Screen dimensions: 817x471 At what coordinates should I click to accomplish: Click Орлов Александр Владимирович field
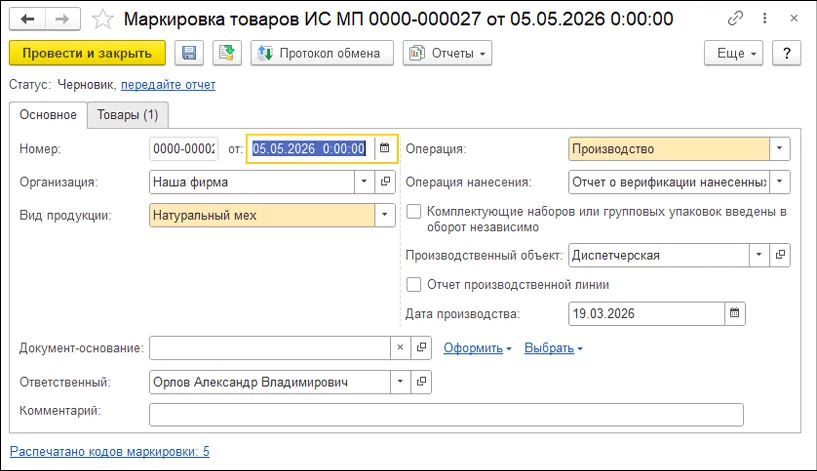[270, 381]
